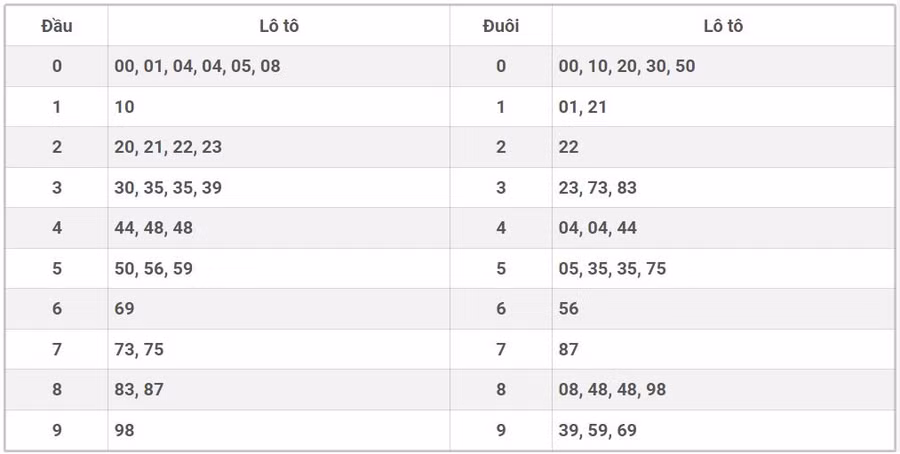Click the Lô tô header beside Đuôi

pyautogui.click(x=722, y=26)
